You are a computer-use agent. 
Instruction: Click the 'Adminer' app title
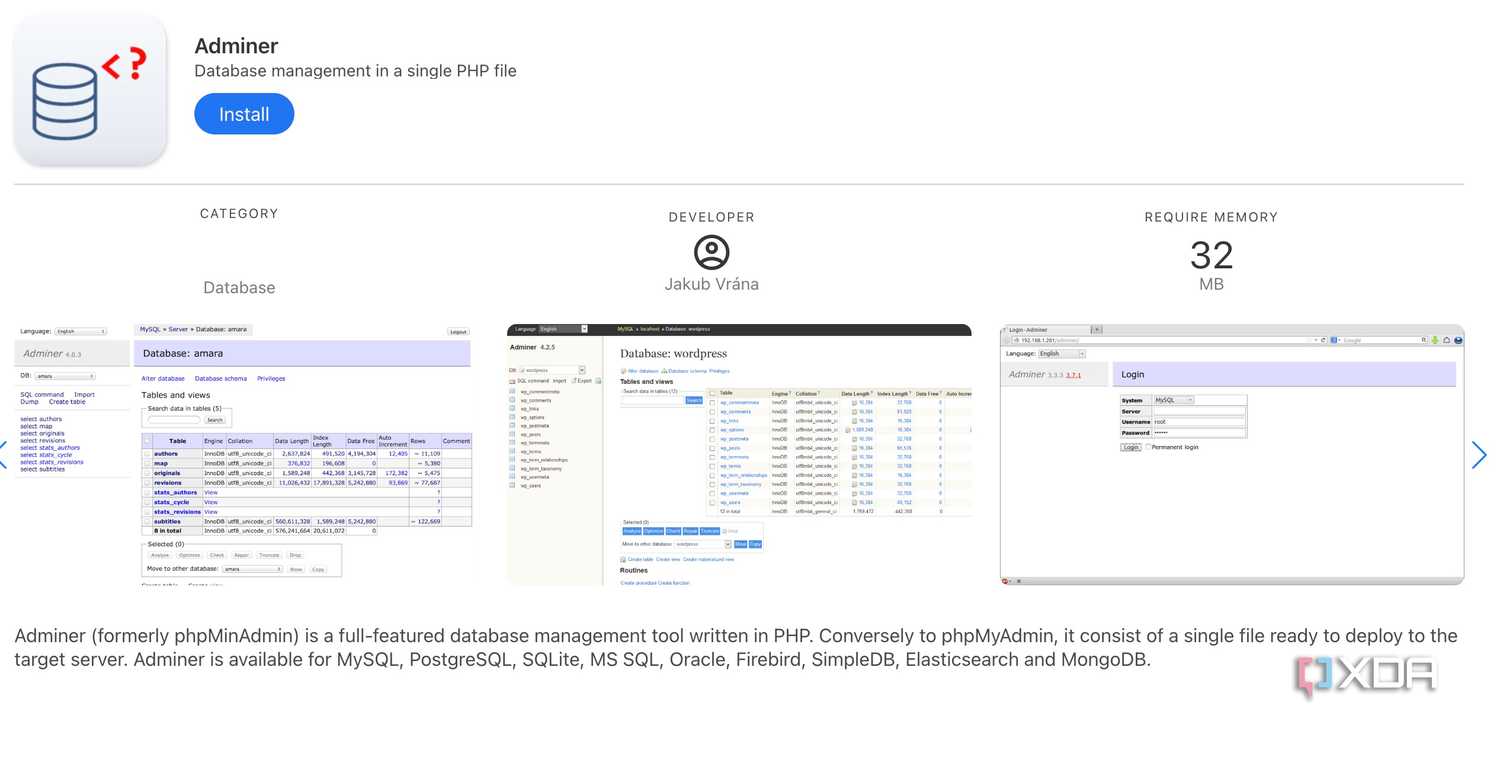tap(236, 46)
